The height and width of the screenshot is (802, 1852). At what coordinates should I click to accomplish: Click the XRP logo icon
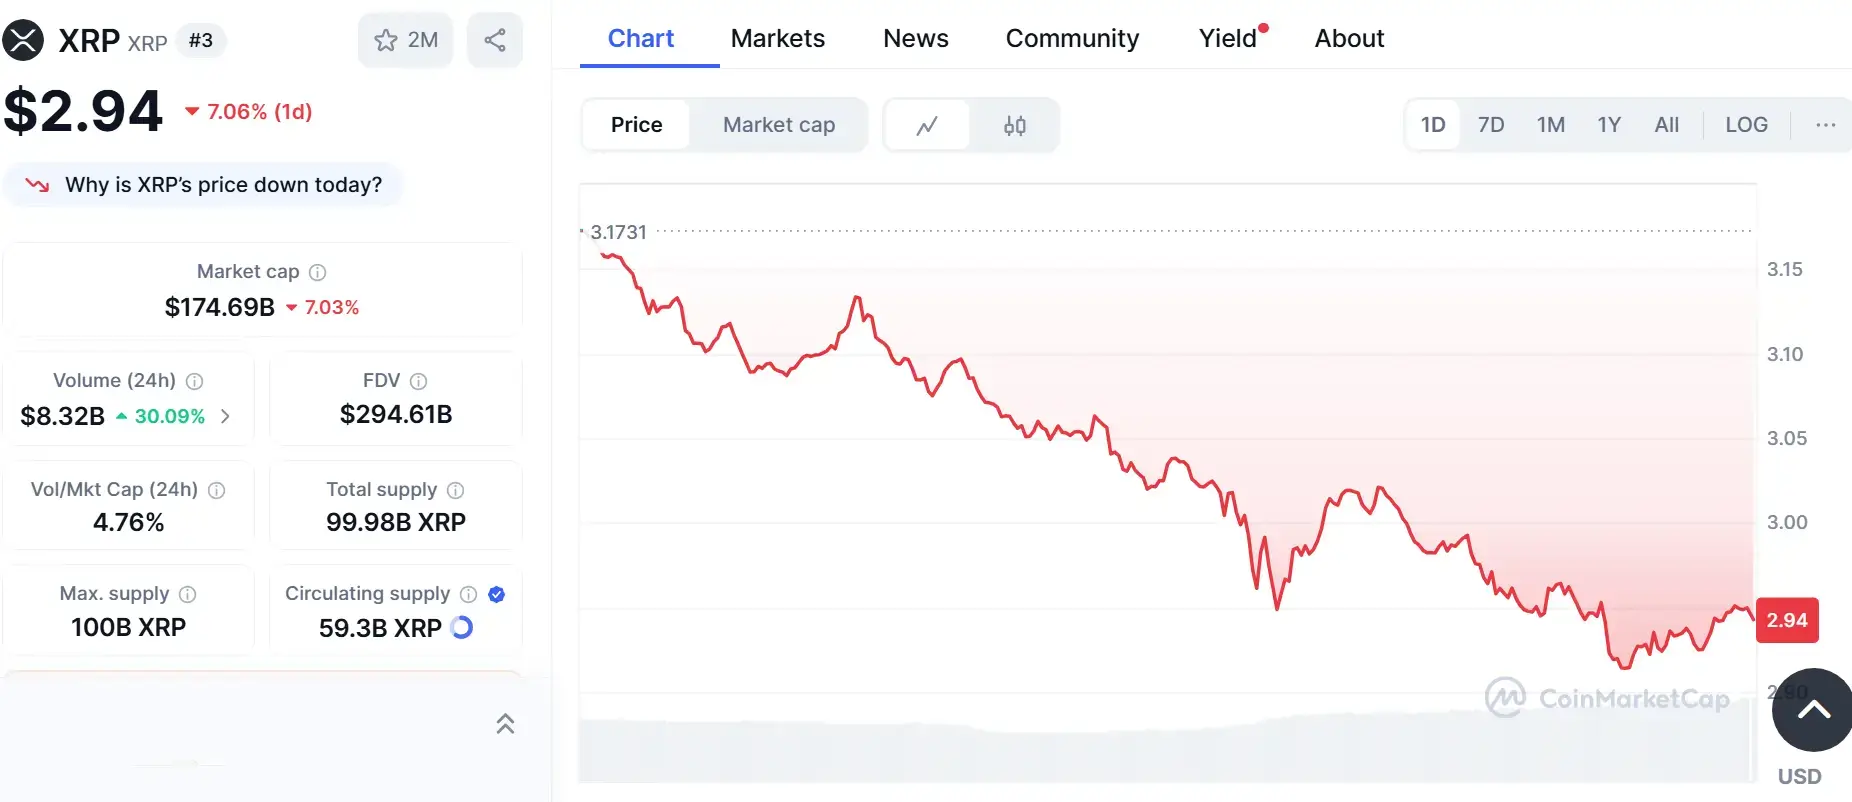tap(23, 40)
